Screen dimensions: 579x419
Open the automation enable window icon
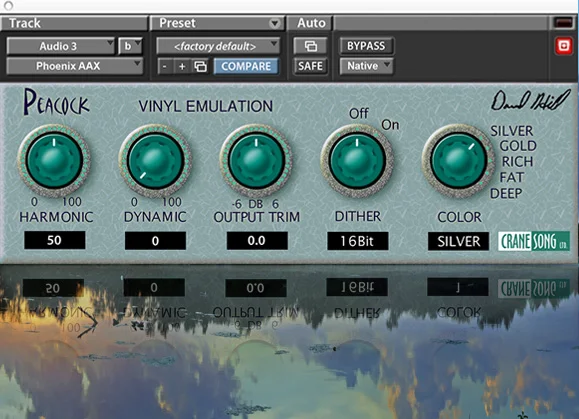click(x=311, y=46)
